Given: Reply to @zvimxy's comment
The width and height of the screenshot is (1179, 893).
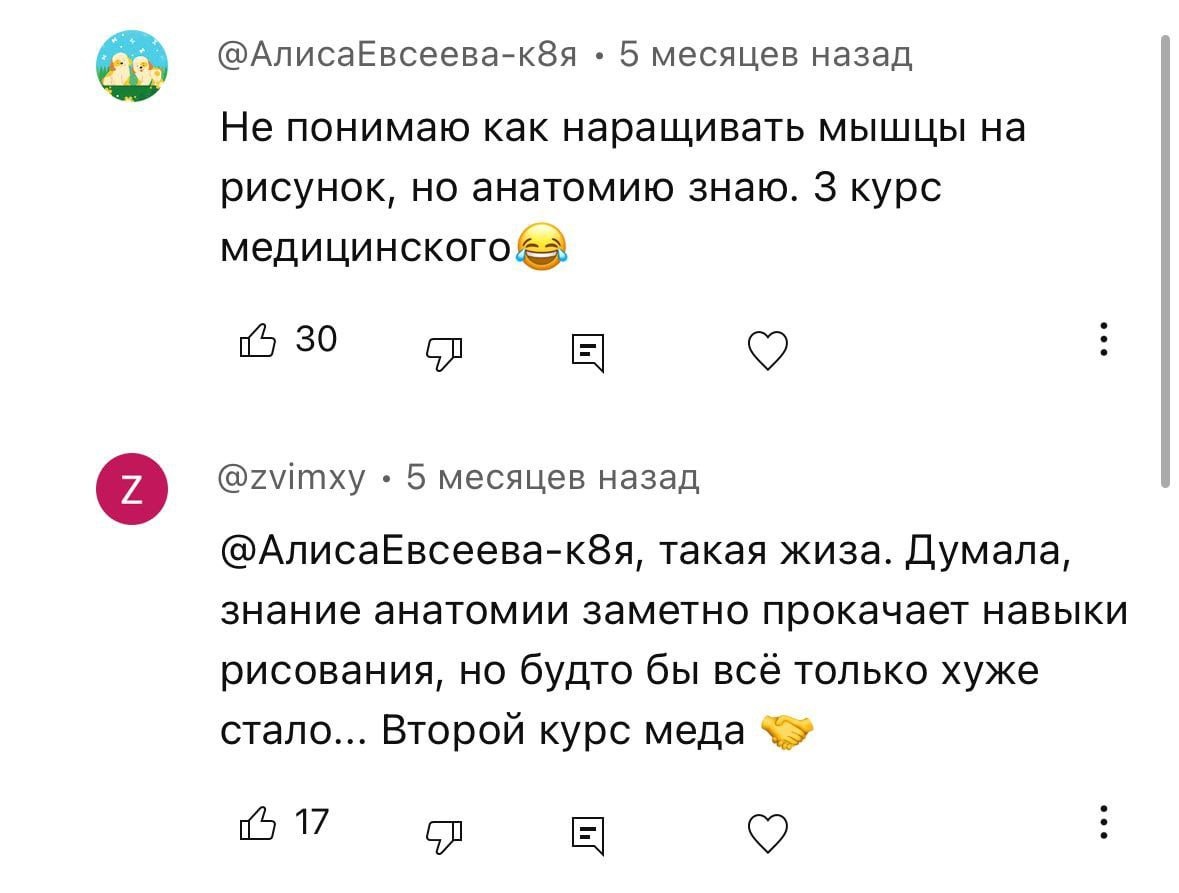Looking at the screenshot, I should 589,835.
